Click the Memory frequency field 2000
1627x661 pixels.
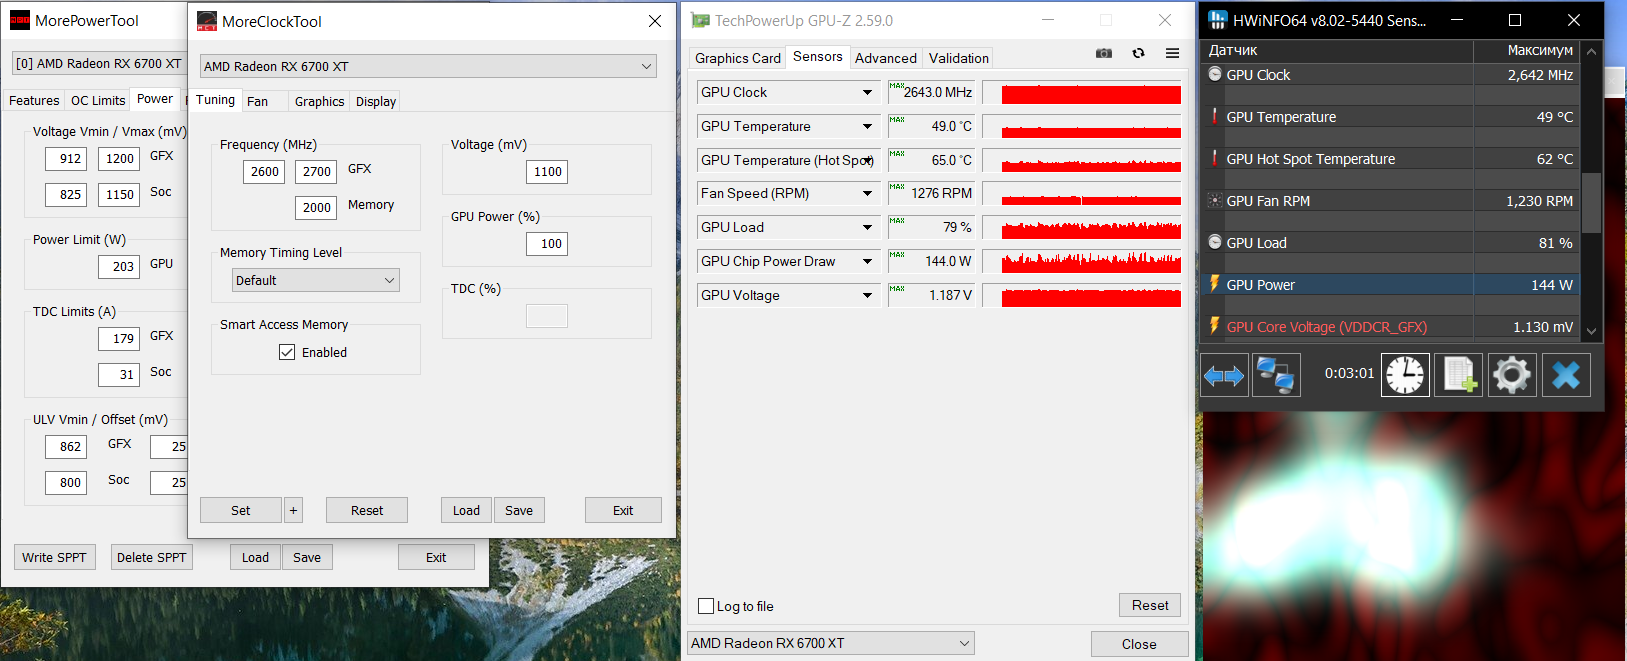pyautogui.click(x=316, y=207)
